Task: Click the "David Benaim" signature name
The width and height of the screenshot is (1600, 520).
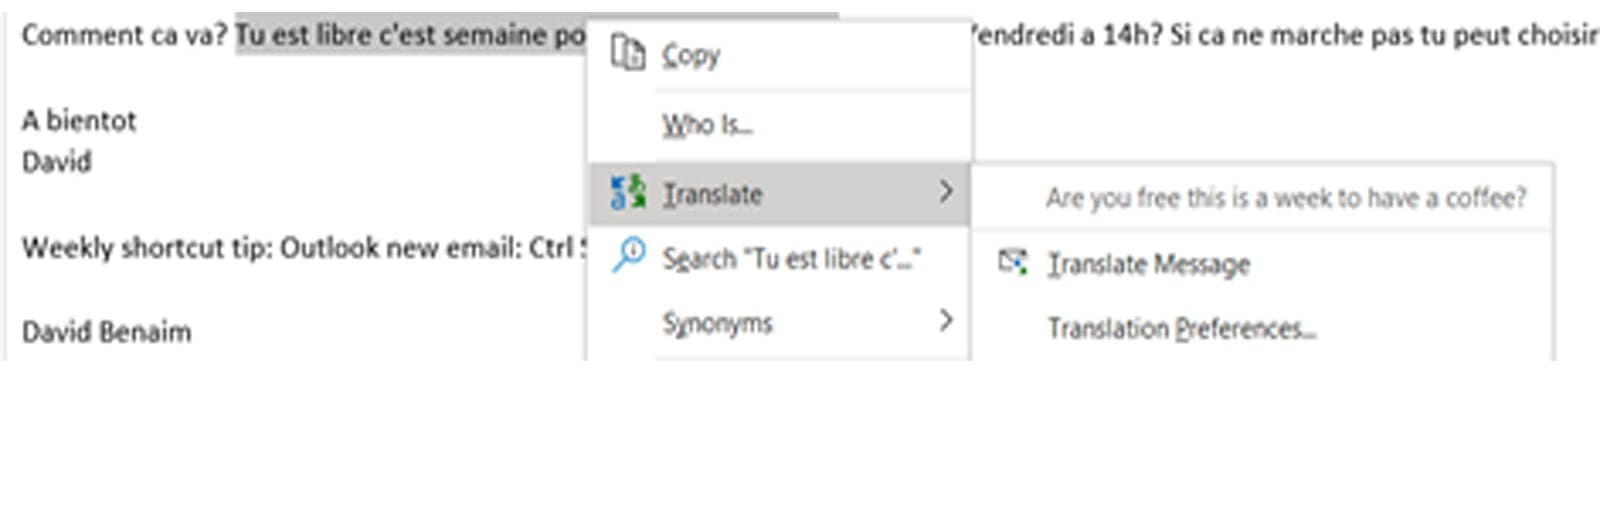Action: (x=106, y=331)
